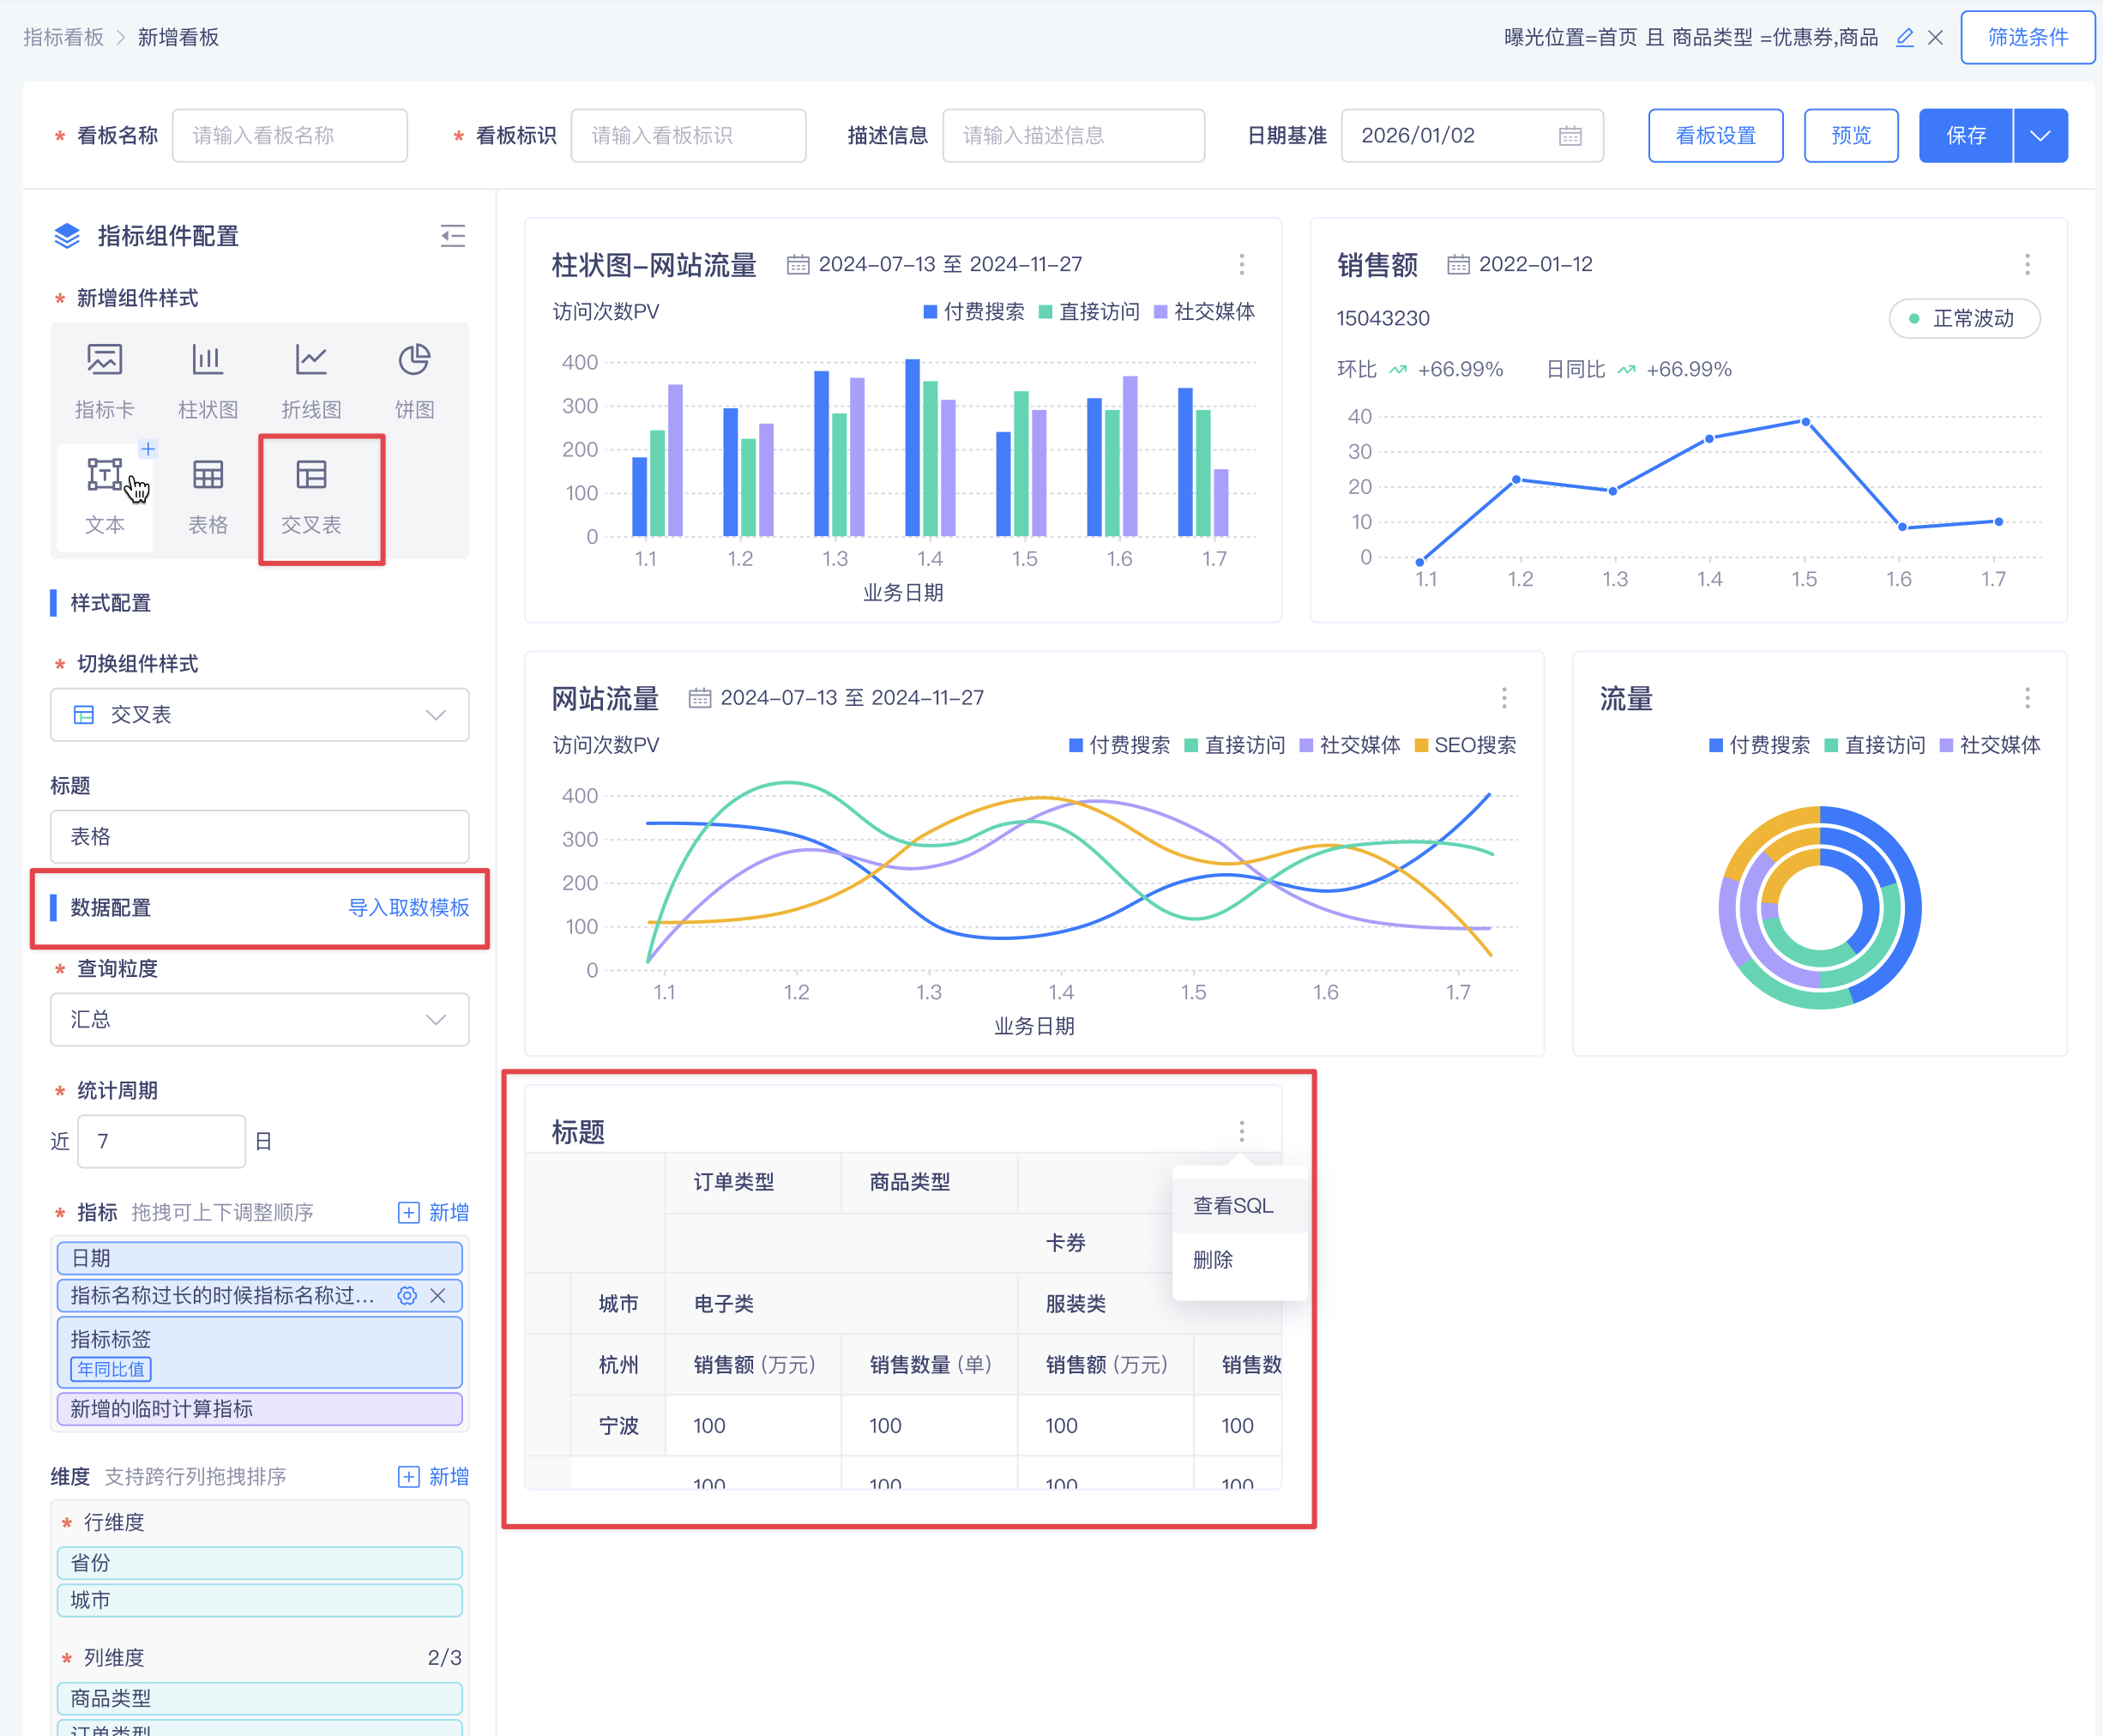
Task: Focus the 看板名称 input field
Action: 289,135
